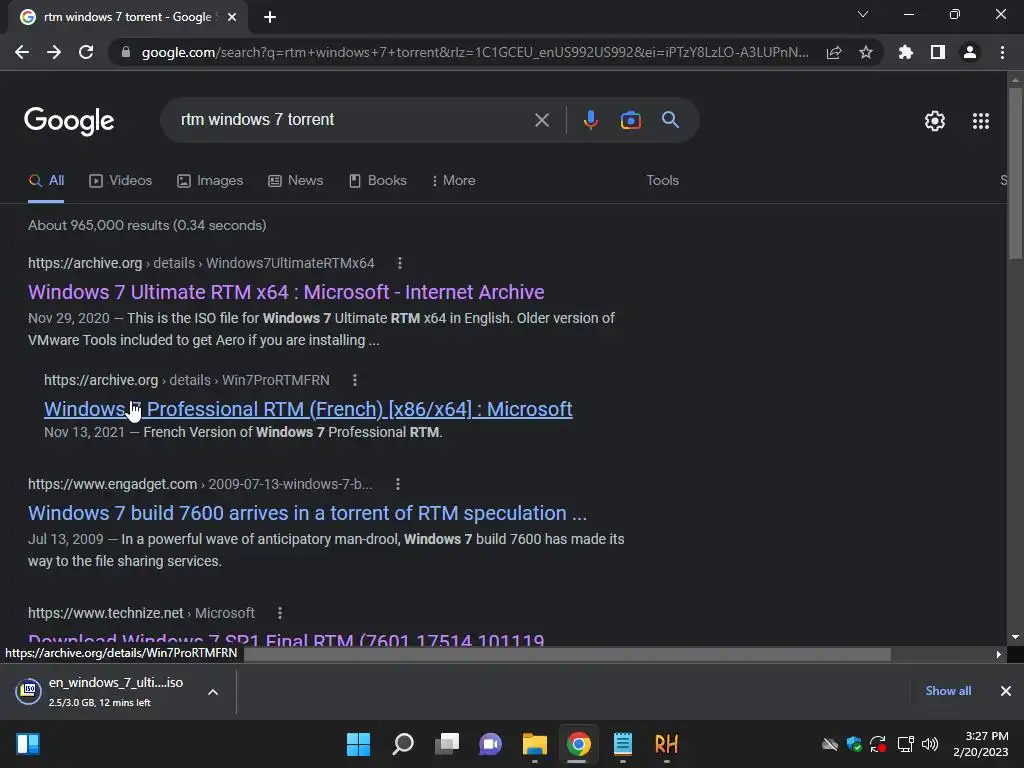Click the scroll right arrow of horizontal scrollbar

click(999, 654)
